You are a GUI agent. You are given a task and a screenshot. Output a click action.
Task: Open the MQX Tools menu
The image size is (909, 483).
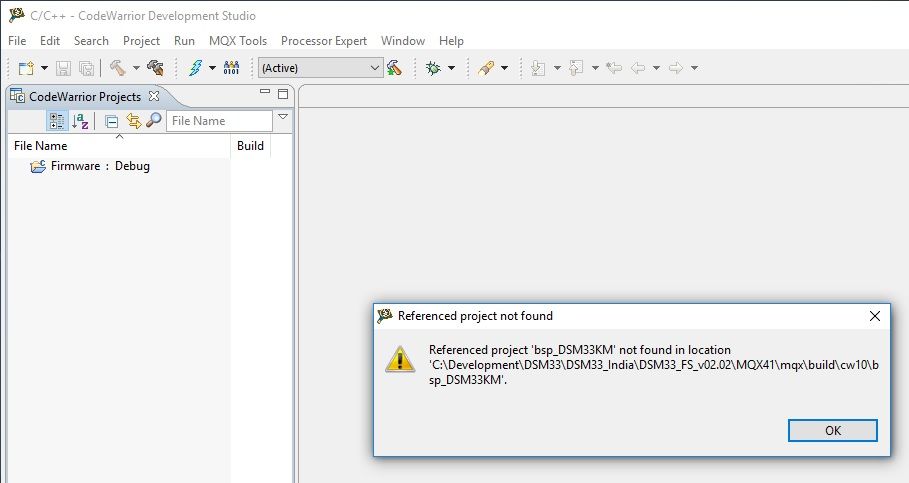click(238, 41)
